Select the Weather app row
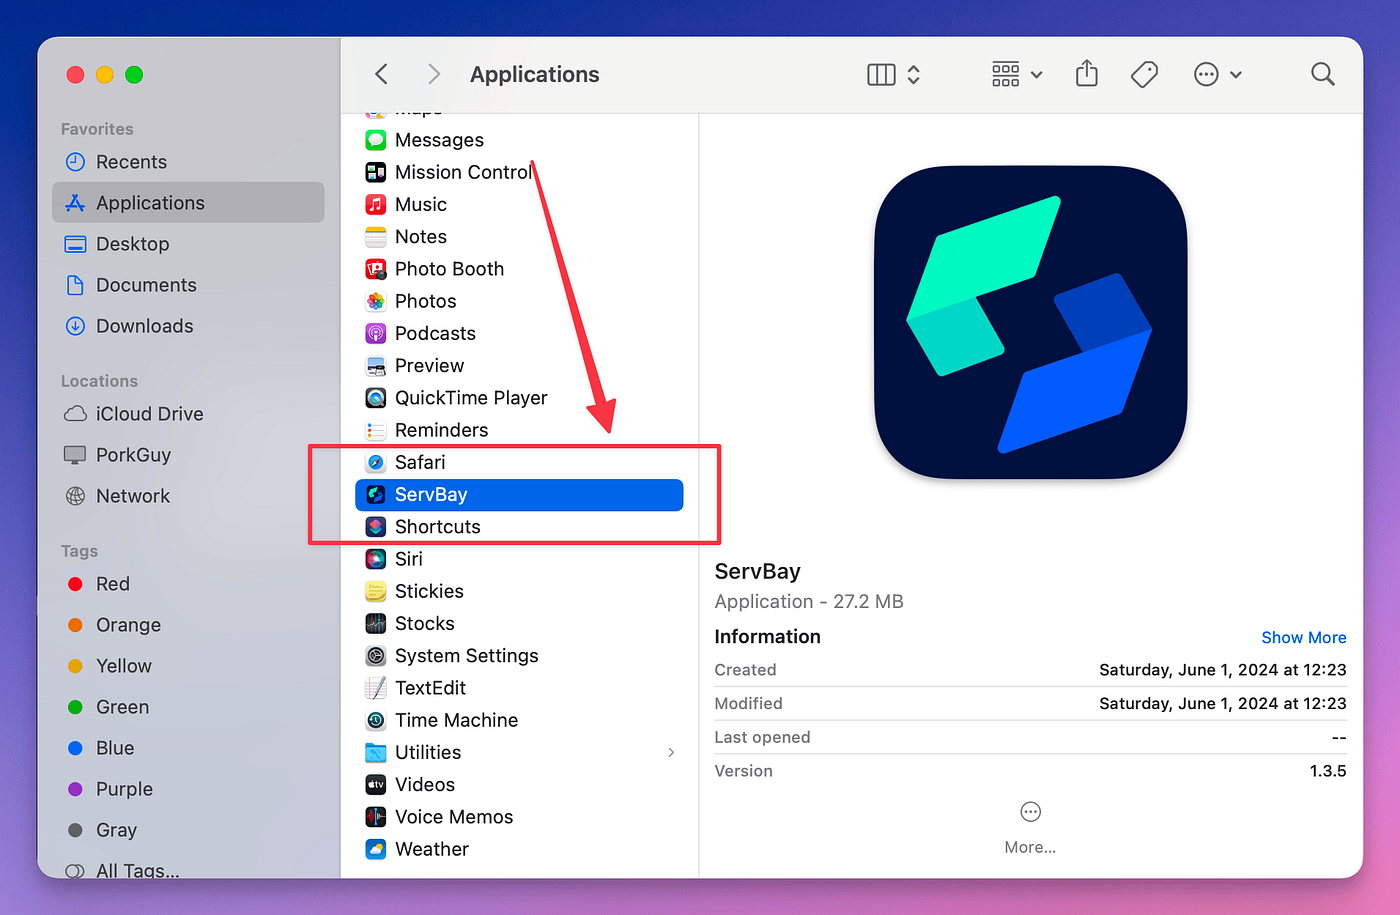Viewport: 1400px width, 915px height. point(519,849)
